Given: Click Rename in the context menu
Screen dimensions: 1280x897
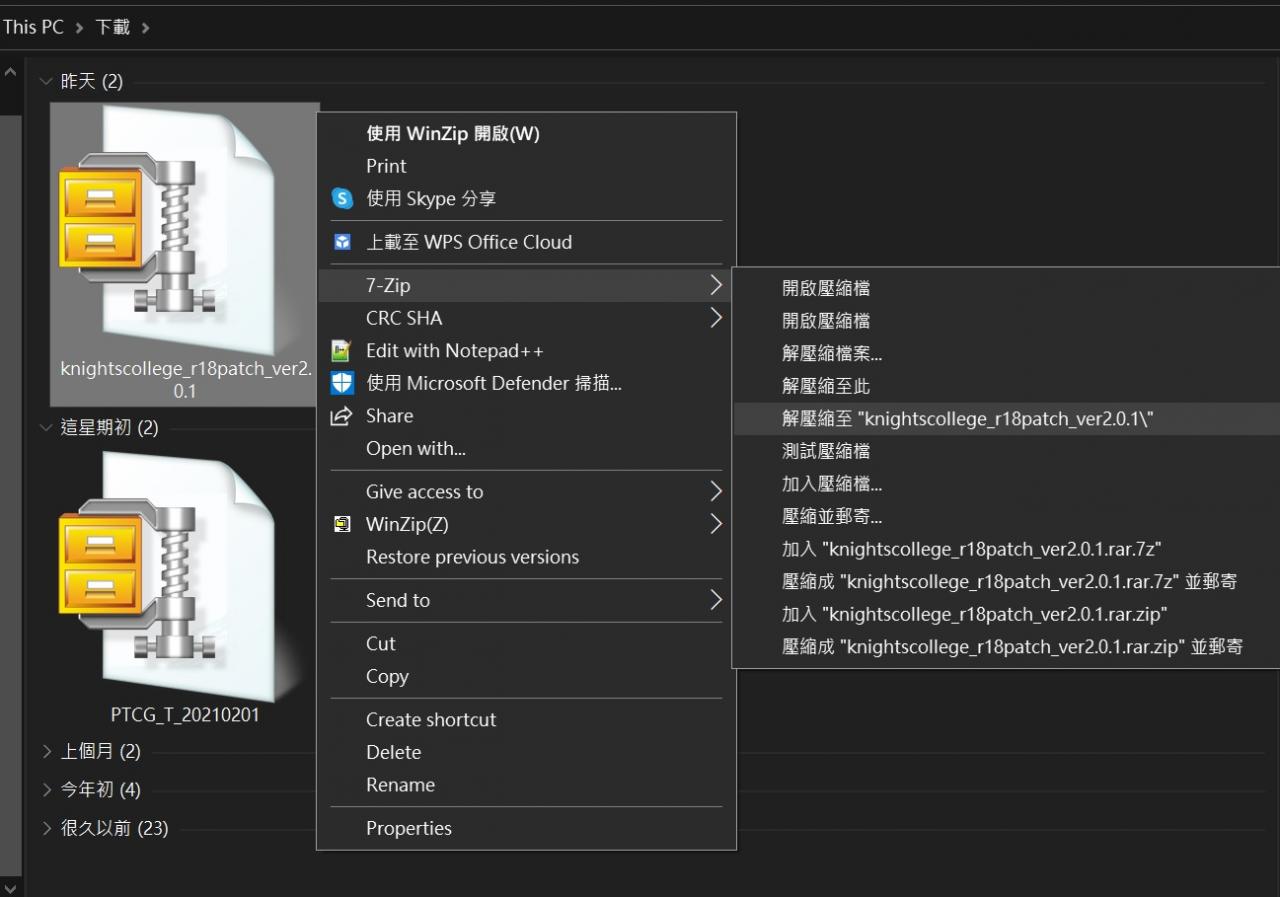Looking at the screenshot, I should (400, 785).
